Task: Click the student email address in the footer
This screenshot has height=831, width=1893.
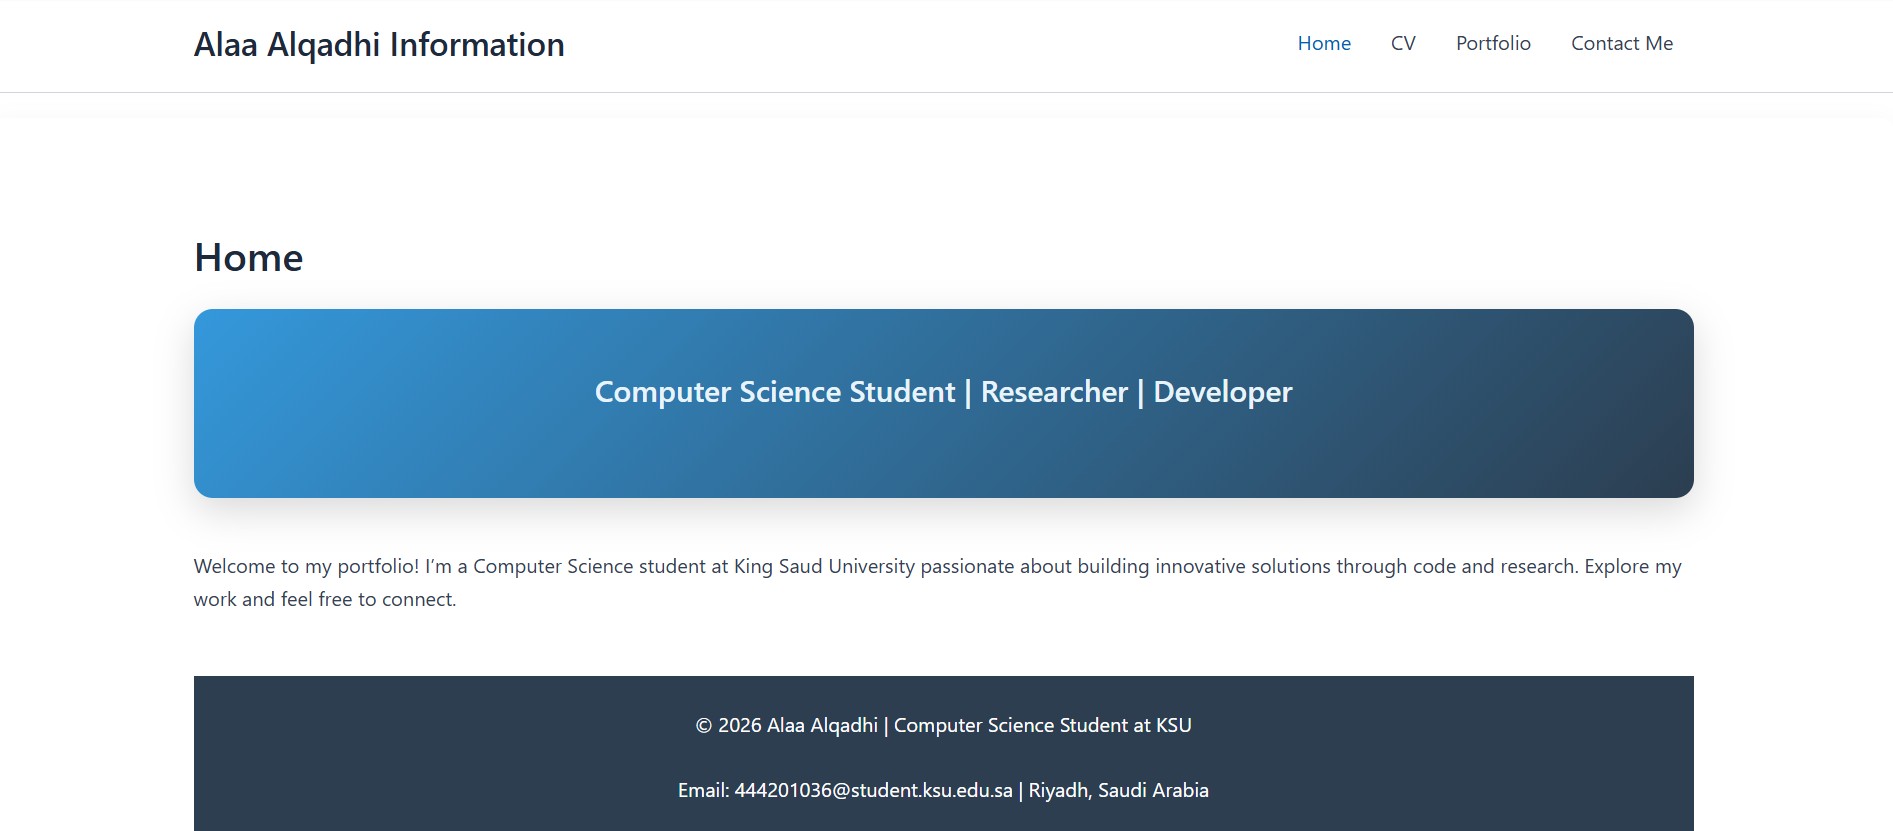Action: pyautogui.click(x=871, y=790)
